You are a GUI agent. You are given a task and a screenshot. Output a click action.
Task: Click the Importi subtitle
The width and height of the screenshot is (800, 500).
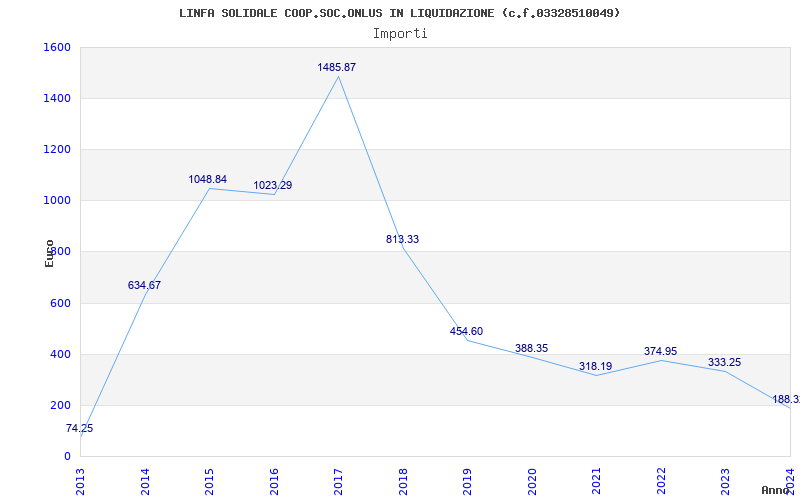[x=400, y=34]
